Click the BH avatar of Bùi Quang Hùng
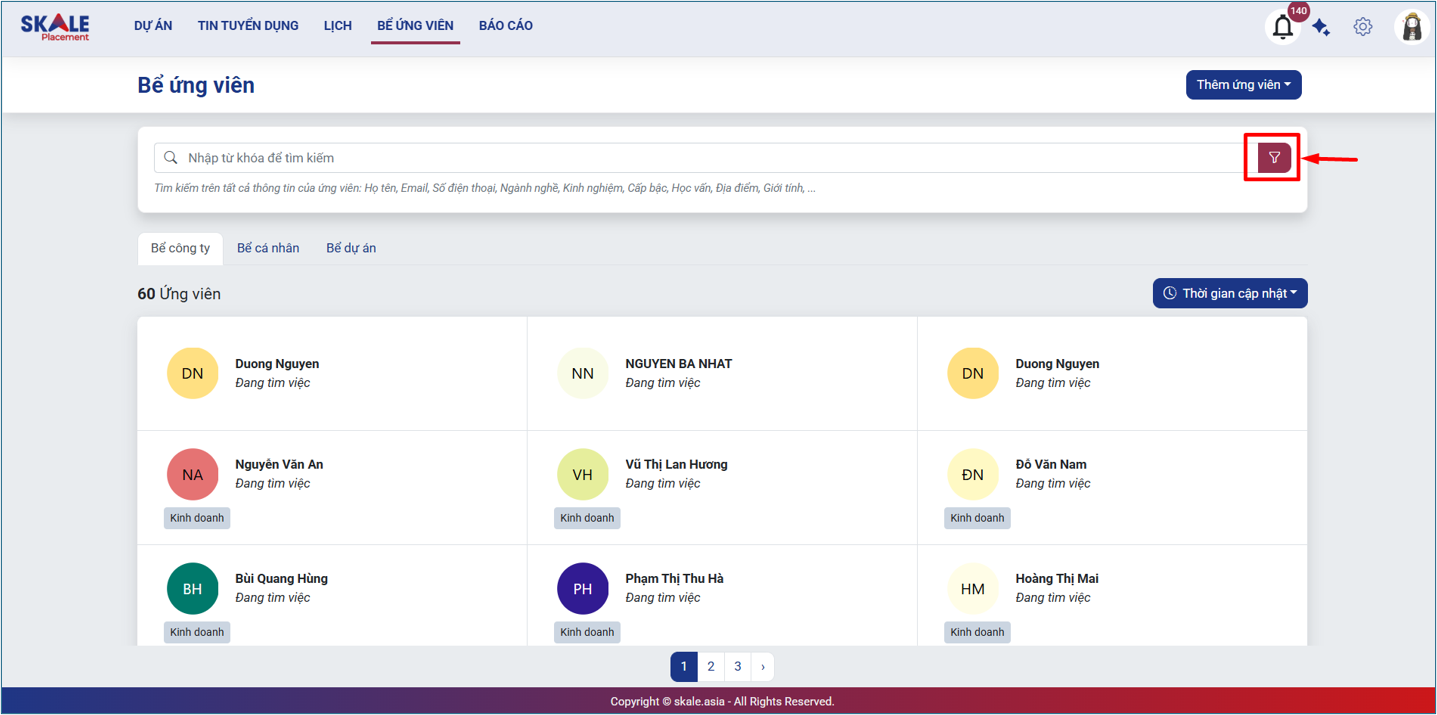The width and height of the screenshot is (1437, 715). [192, 589]
